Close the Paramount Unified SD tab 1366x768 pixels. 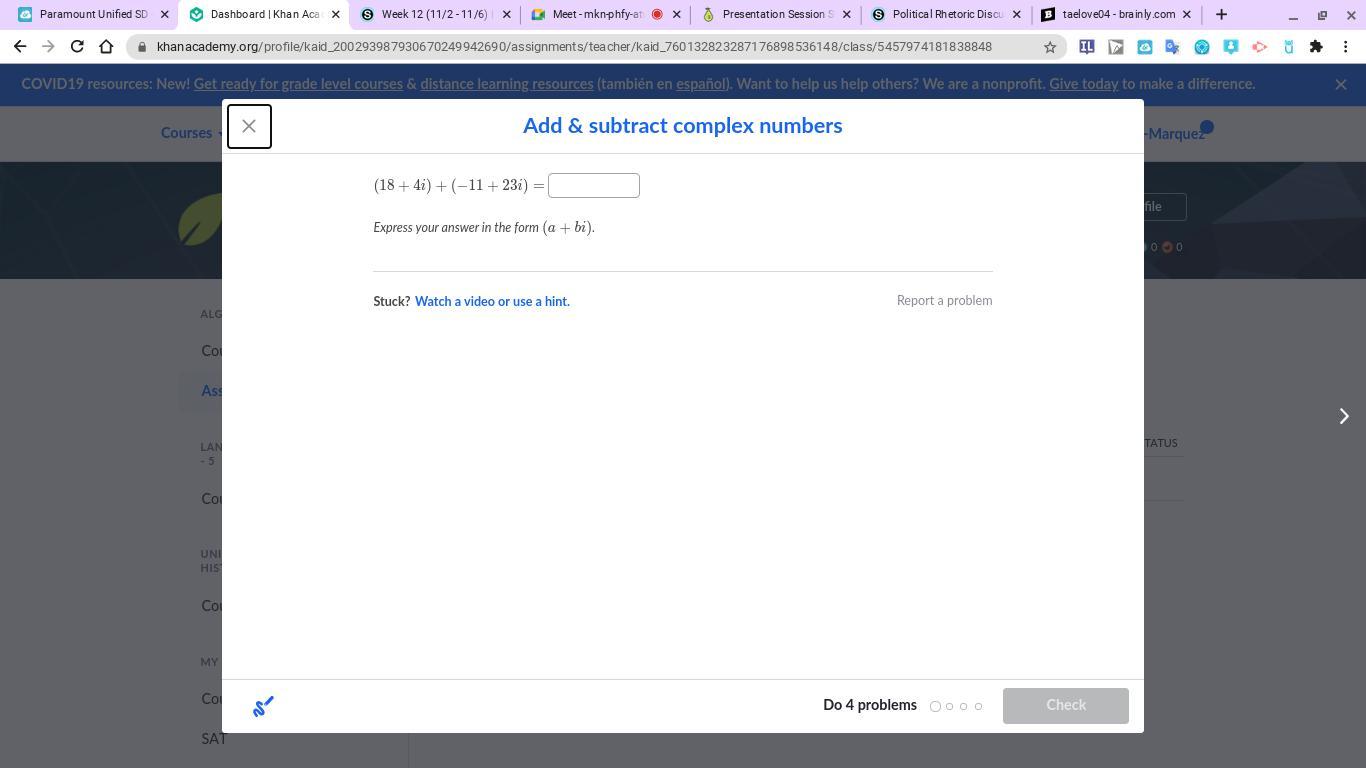[x=164, y=15]
